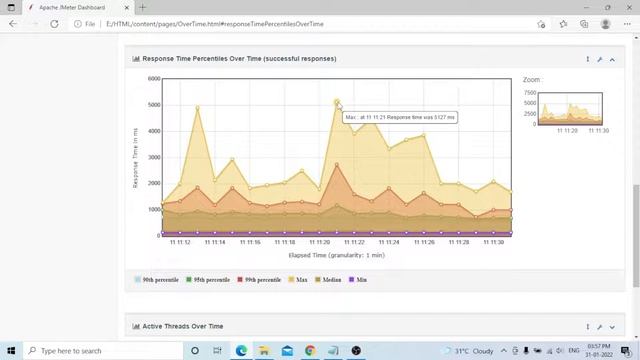Click the browser address bar URL
The image size is (640, 360).
click(215, 24)
